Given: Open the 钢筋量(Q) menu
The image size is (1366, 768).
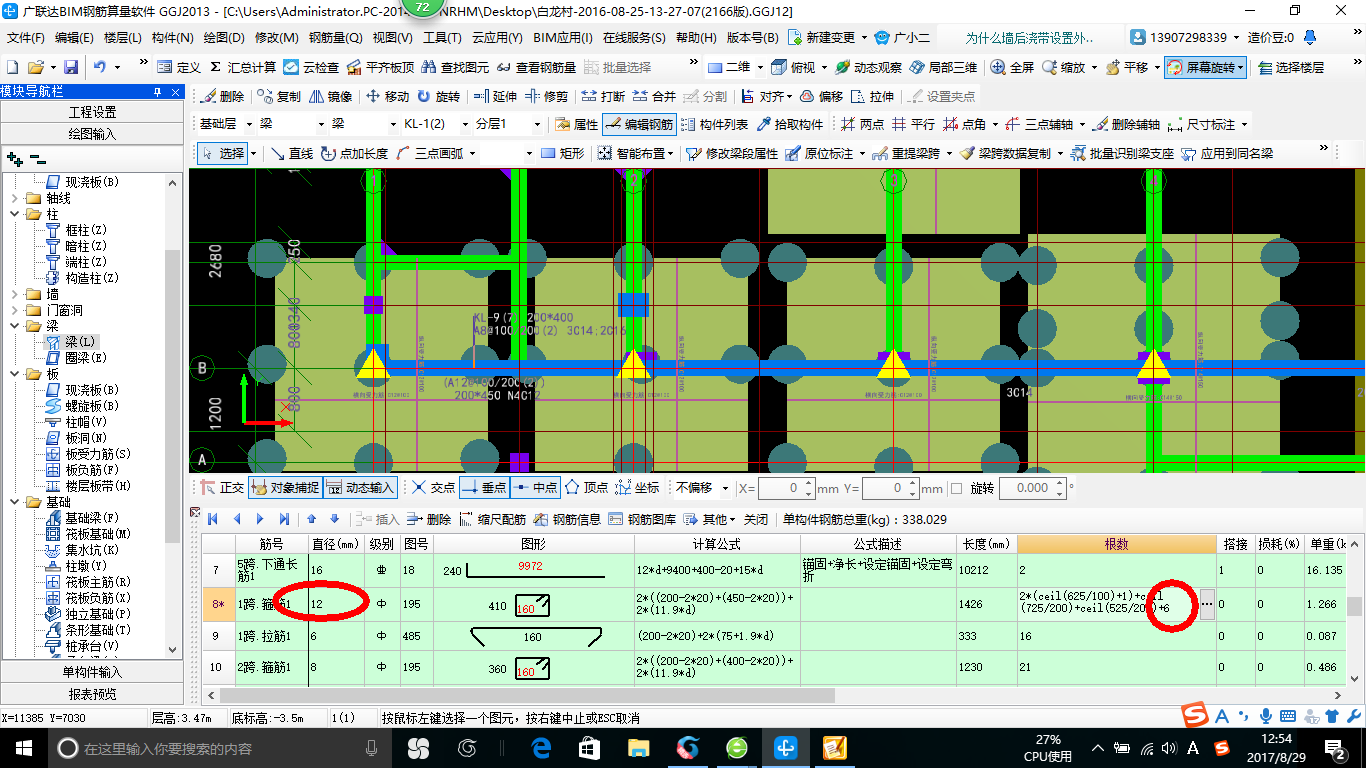Looking at the screenshot, I should coord(336,38).
